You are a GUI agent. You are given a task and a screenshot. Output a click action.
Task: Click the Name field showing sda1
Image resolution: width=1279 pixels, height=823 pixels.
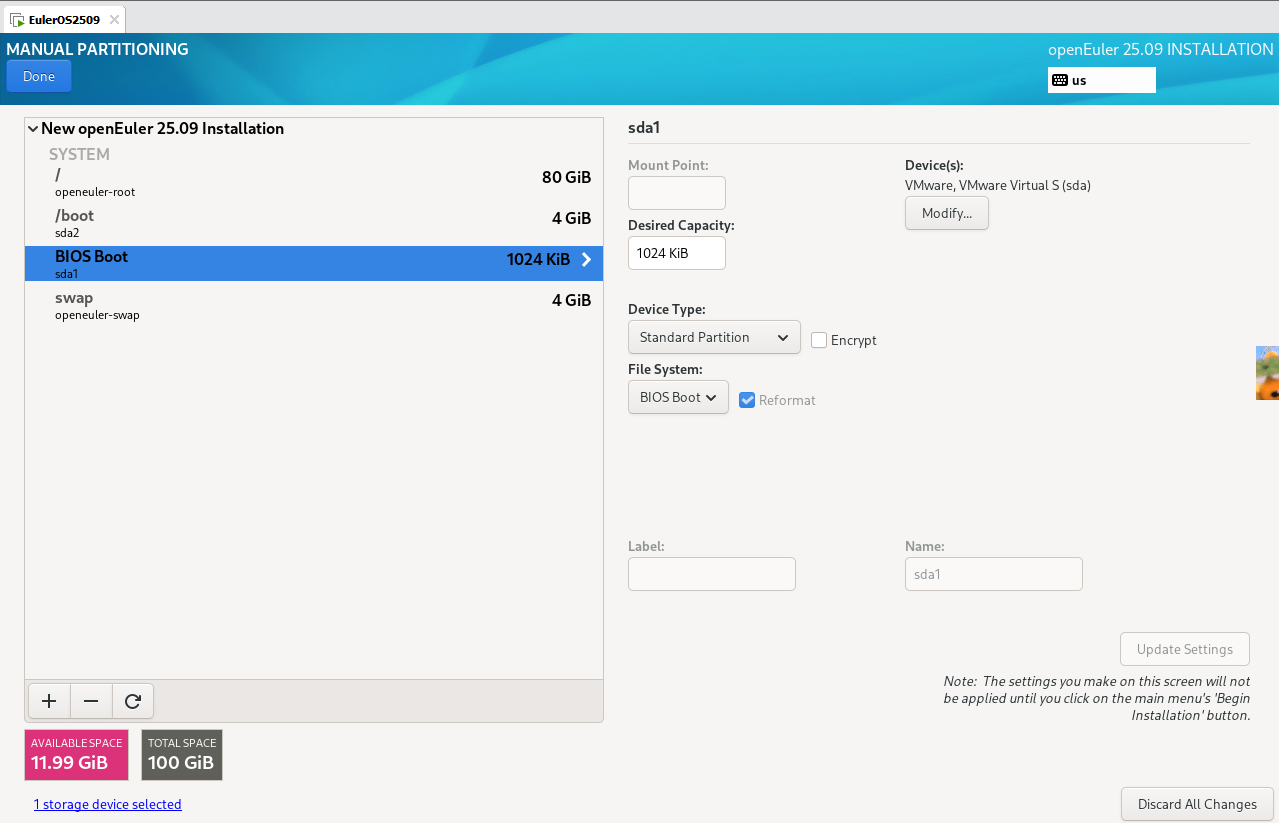(994, 574)
